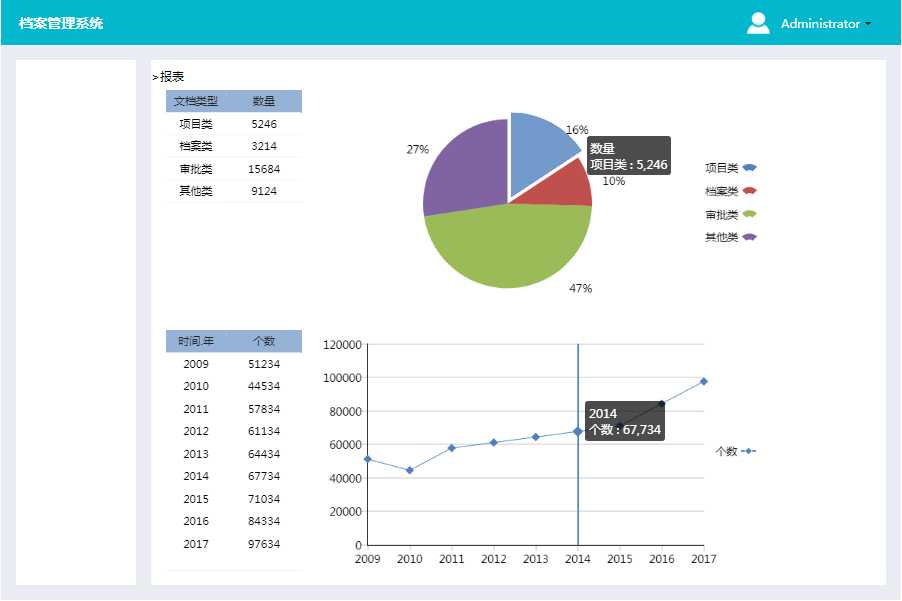Select year 2017 in the table
The image size is (902, 601).
(196, 543)
